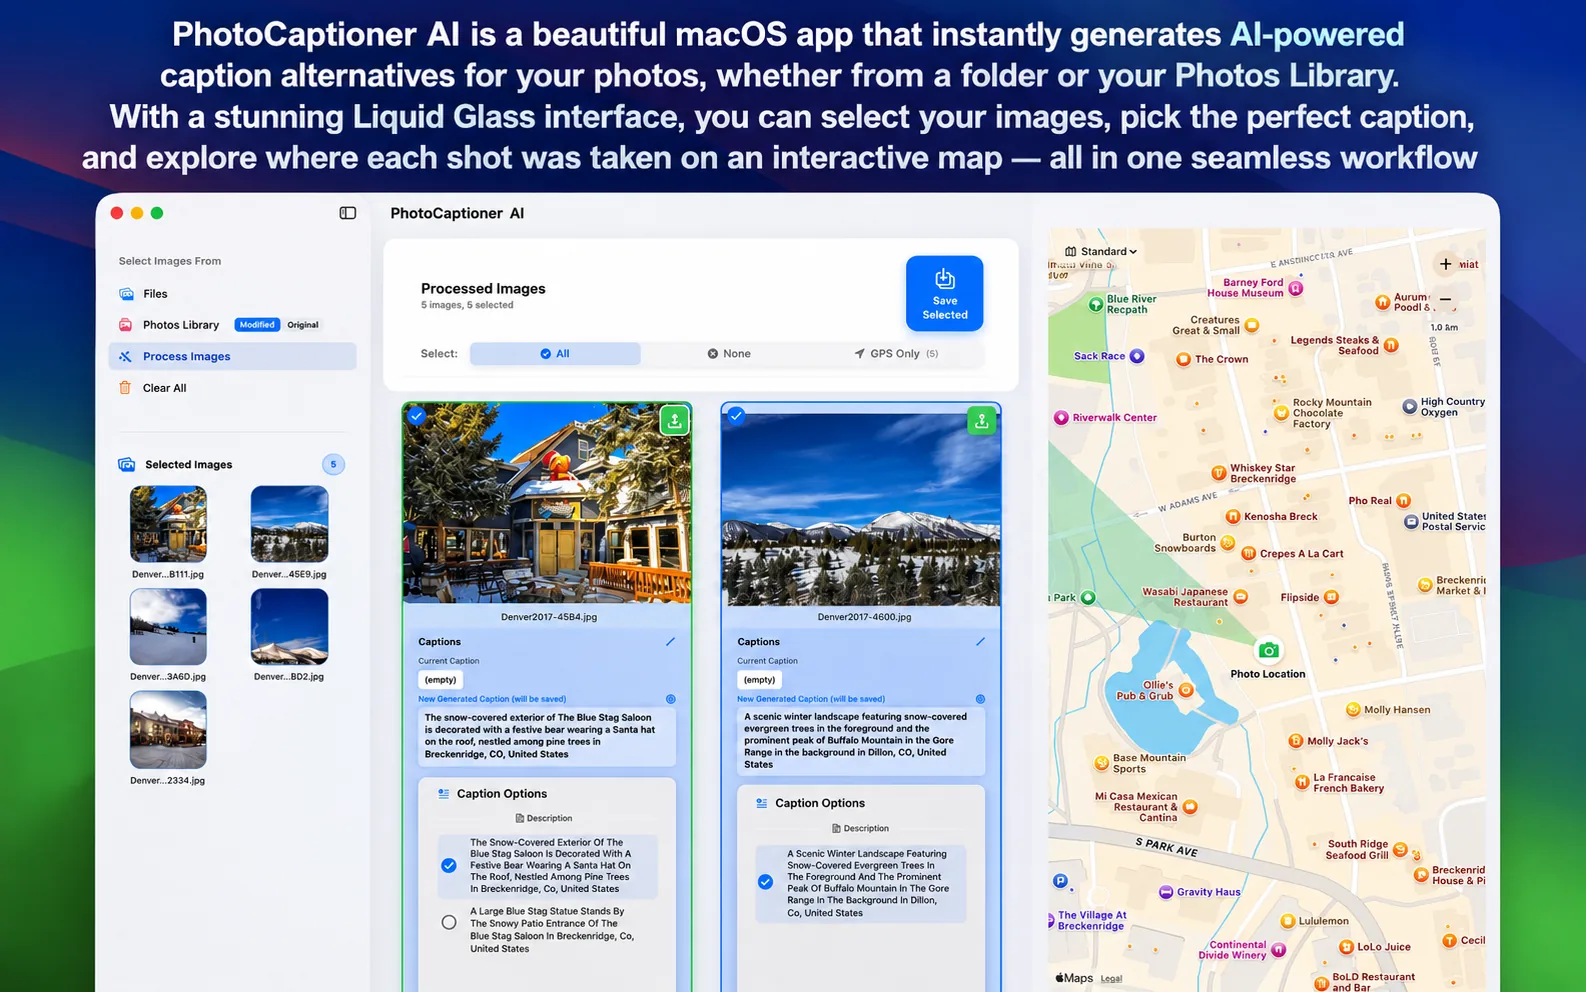Click new caption indicator on Denver2017-45B4.jpg

pos(671,699)
